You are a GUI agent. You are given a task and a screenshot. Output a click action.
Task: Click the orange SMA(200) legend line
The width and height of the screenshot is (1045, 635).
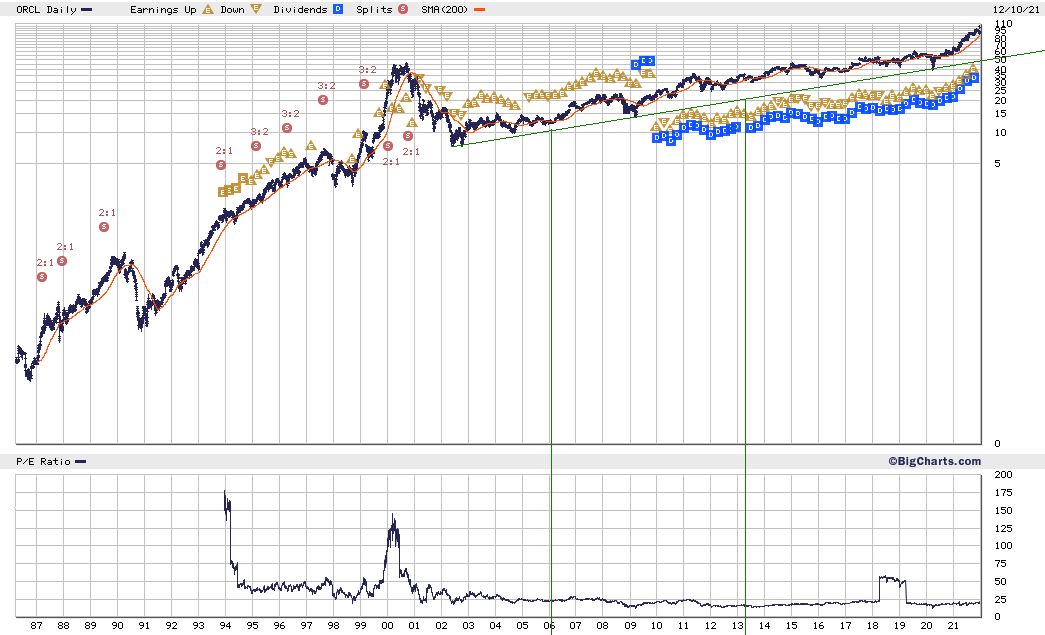[479, 10]
